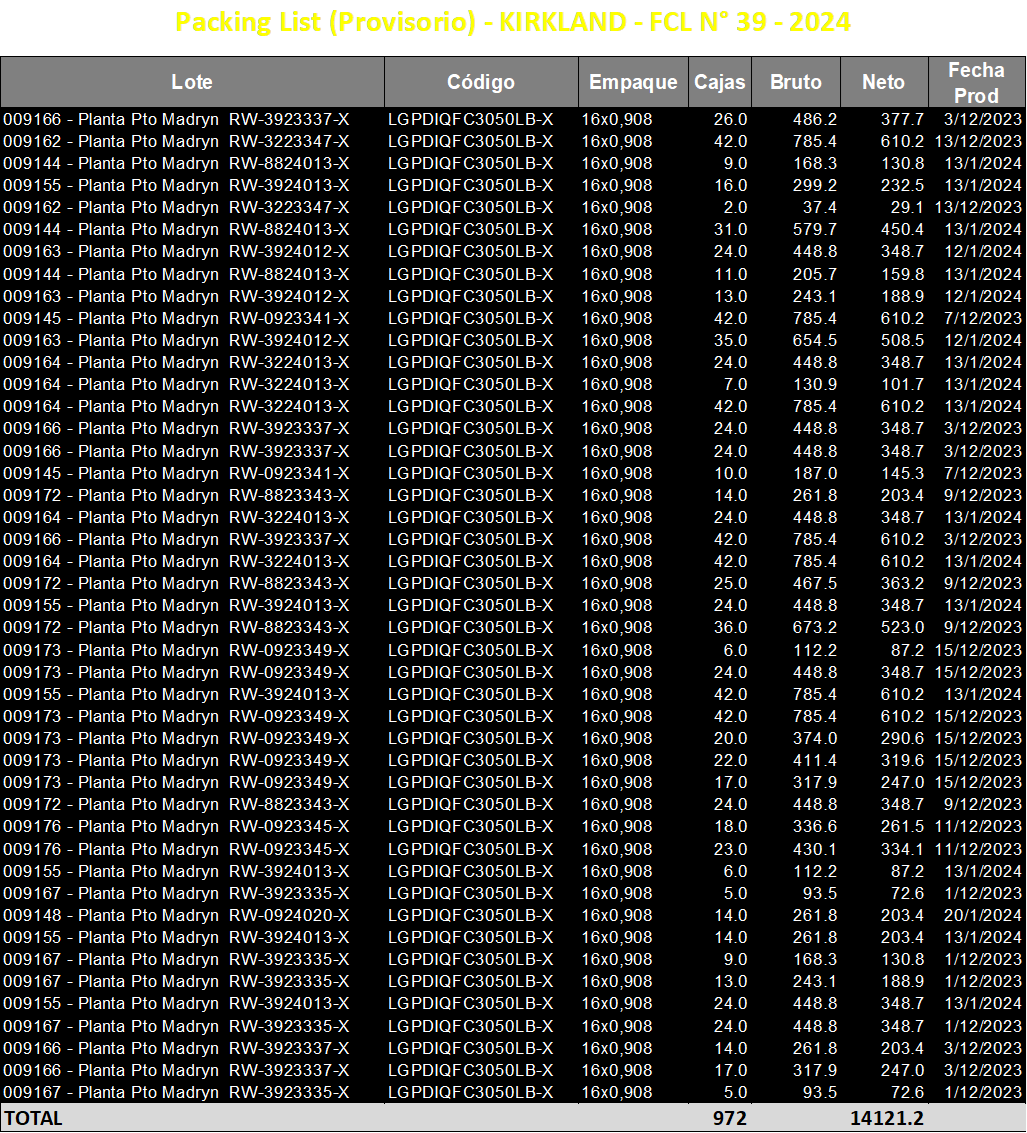Click the Packing List title text
Screen dimensions: 1027x1133
pyautogui.click(x=513, y=22)
